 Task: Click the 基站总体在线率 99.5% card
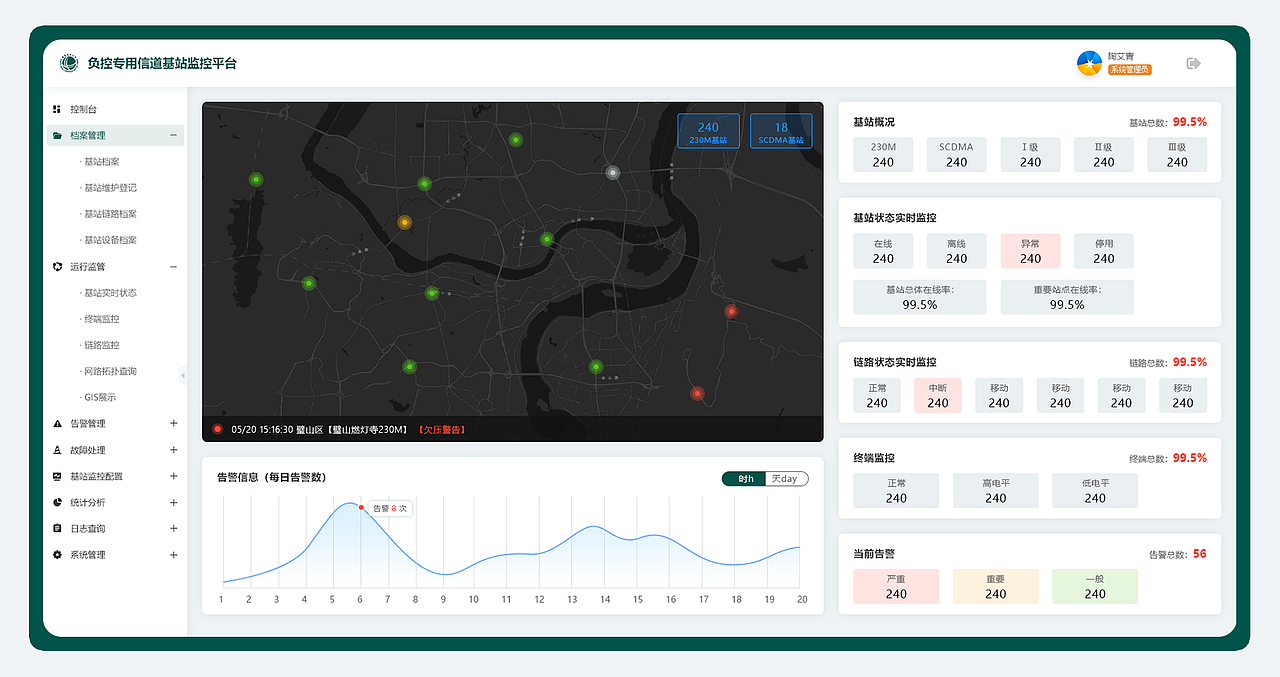point(920,297)
